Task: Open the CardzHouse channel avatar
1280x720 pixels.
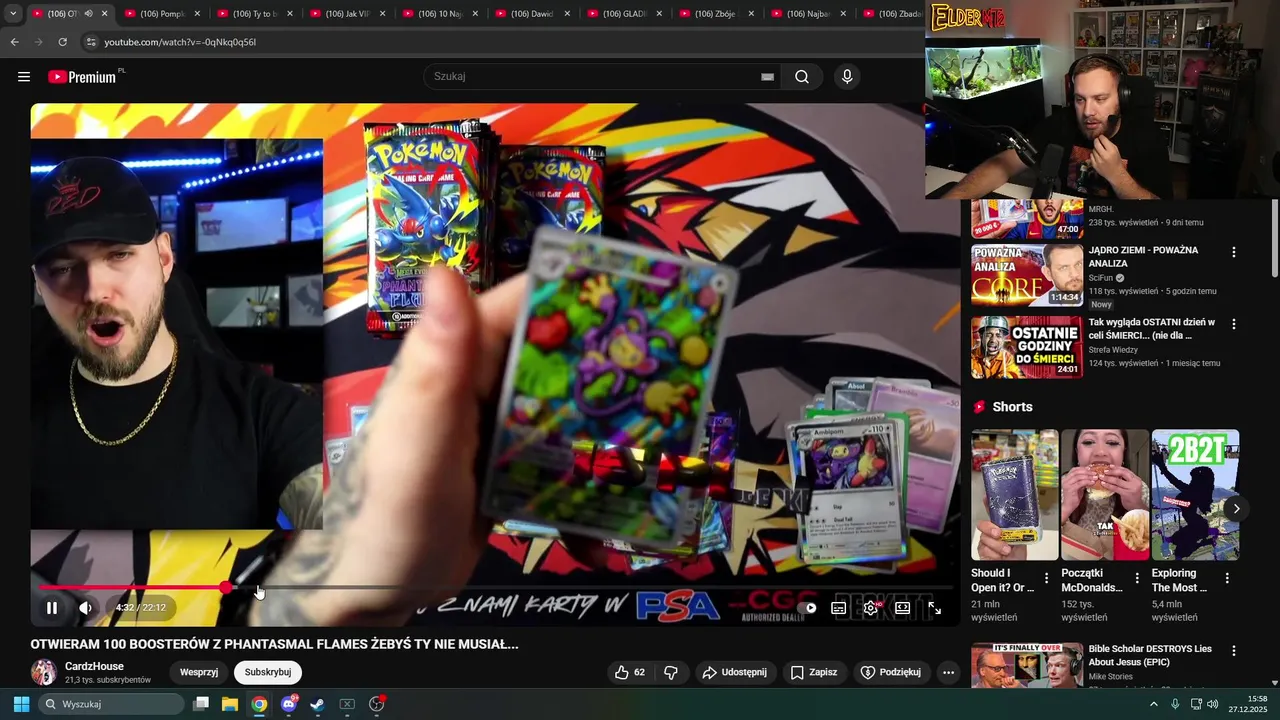Action: point(44,672)
